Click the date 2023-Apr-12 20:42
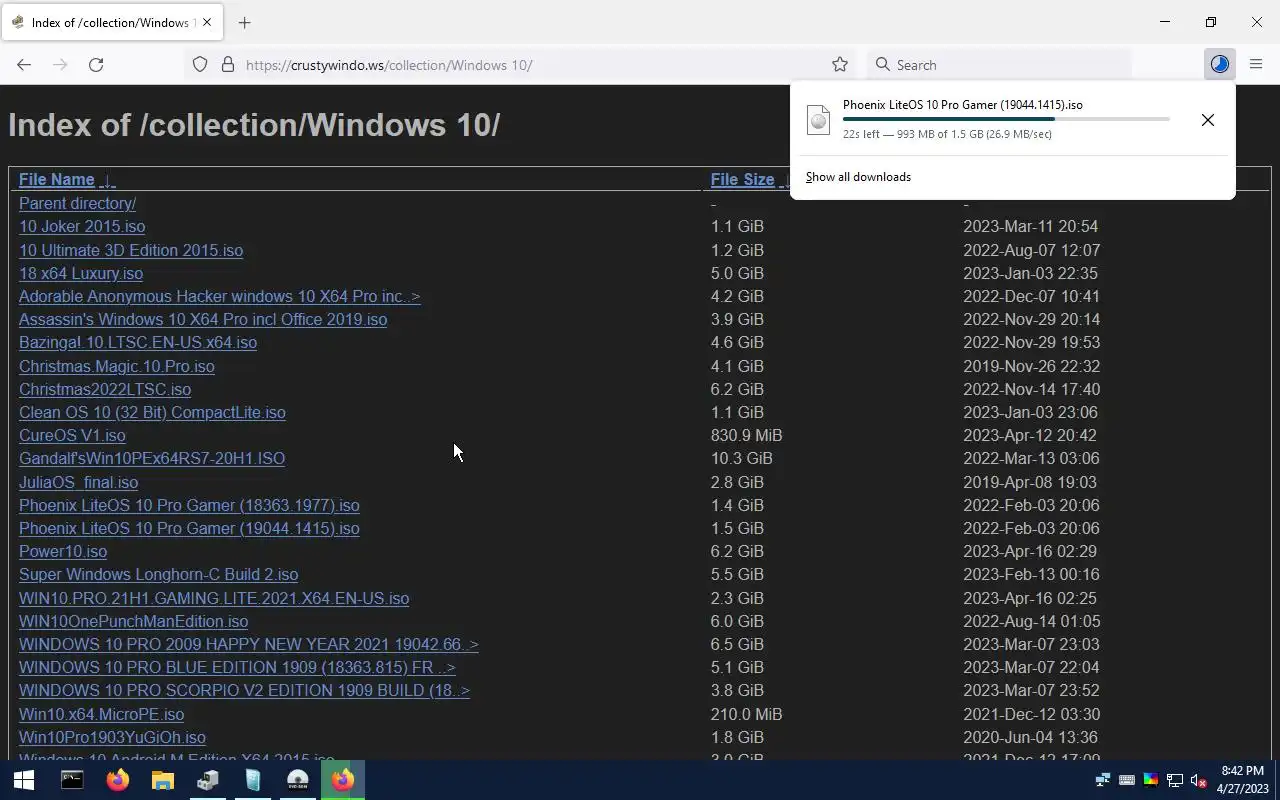Screen dimensions: 1280x800 1030,435
